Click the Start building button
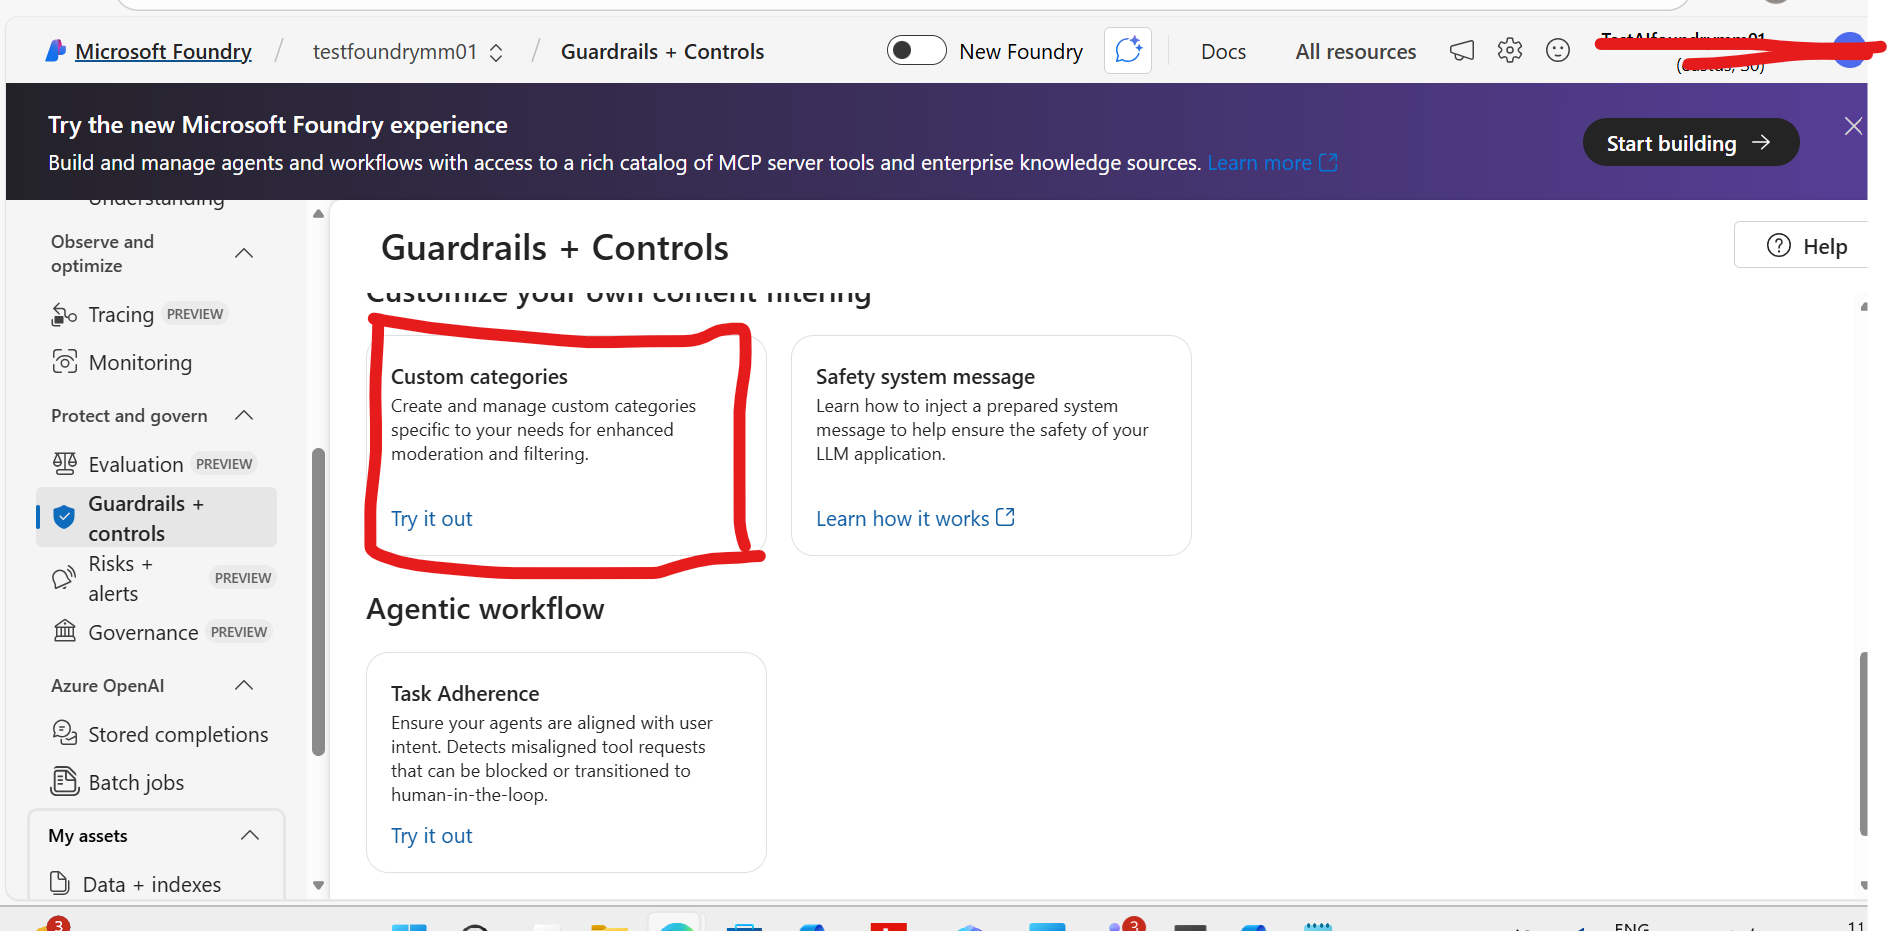 pos(1691,143)
